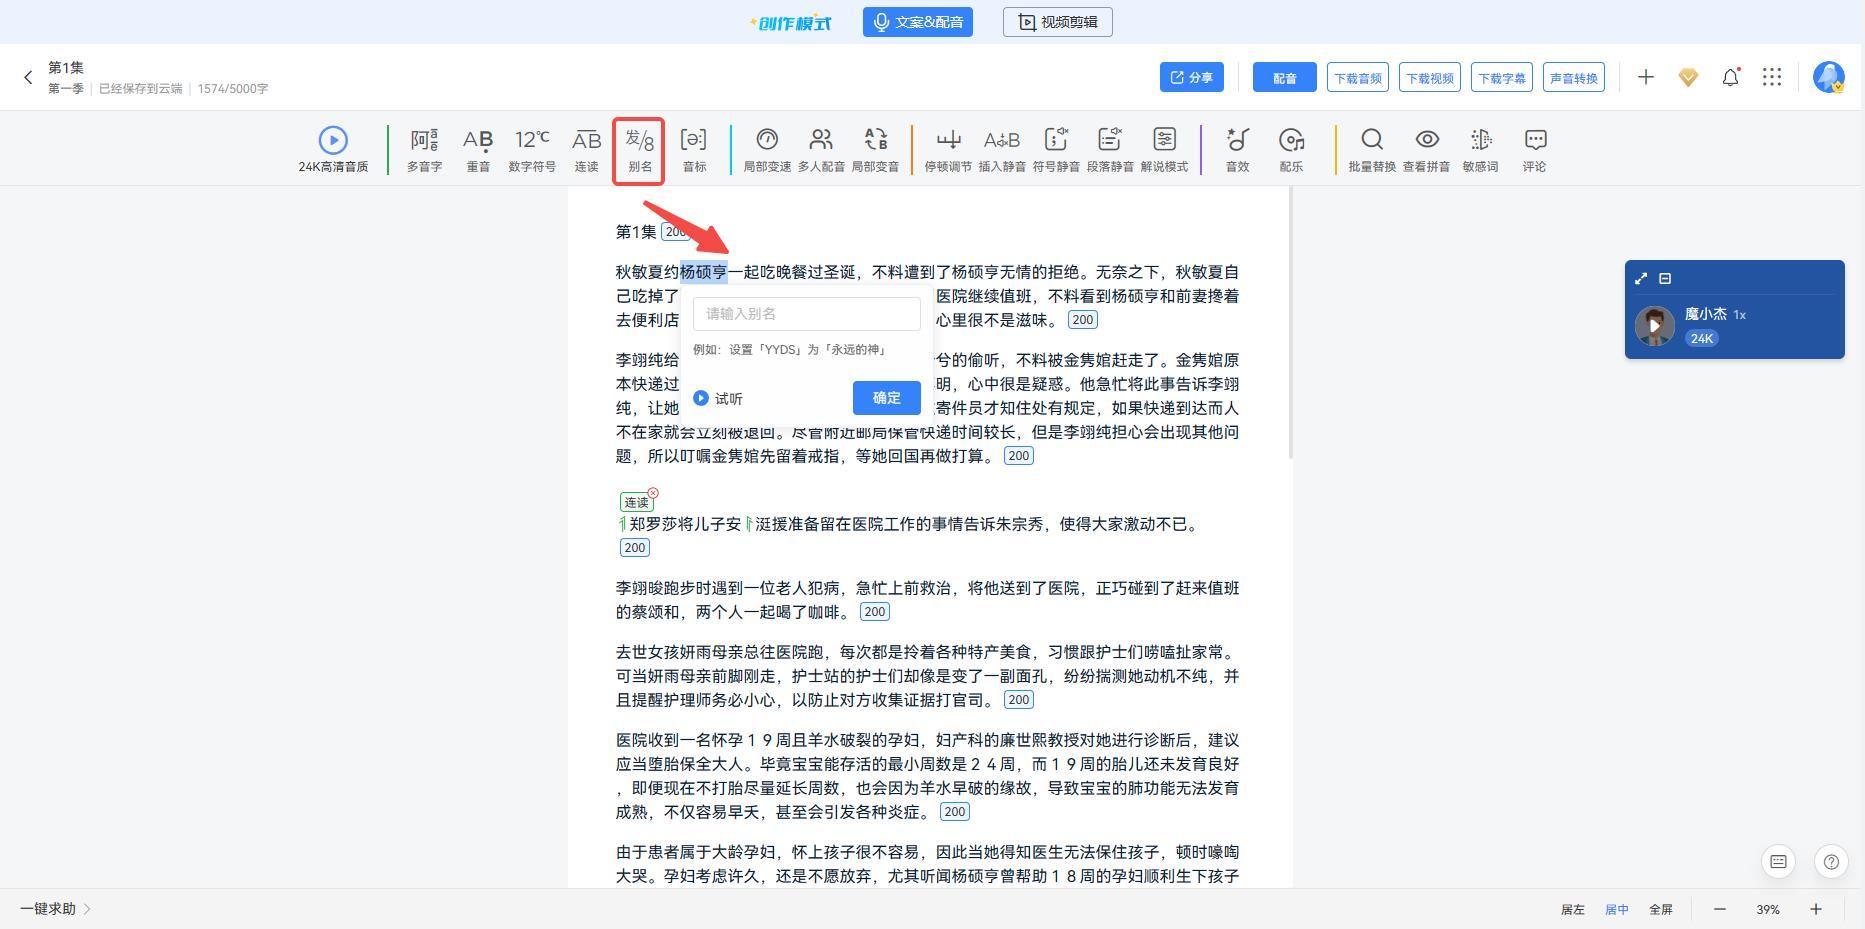1865x929 pixels.
Task: Remove the 连读 tag via red x
Action: click(x=653, y=493)
